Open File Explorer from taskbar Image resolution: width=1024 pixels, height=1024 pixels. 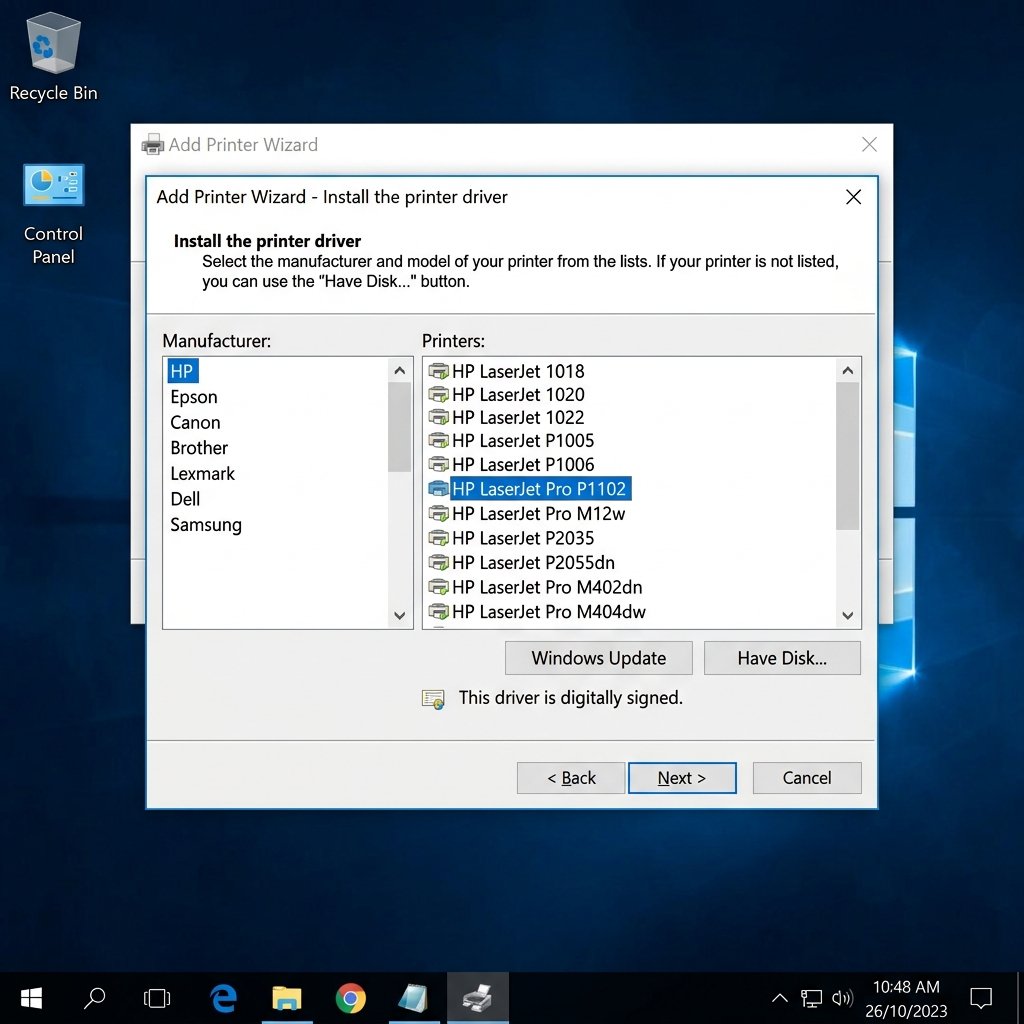[x=287, y=998]
